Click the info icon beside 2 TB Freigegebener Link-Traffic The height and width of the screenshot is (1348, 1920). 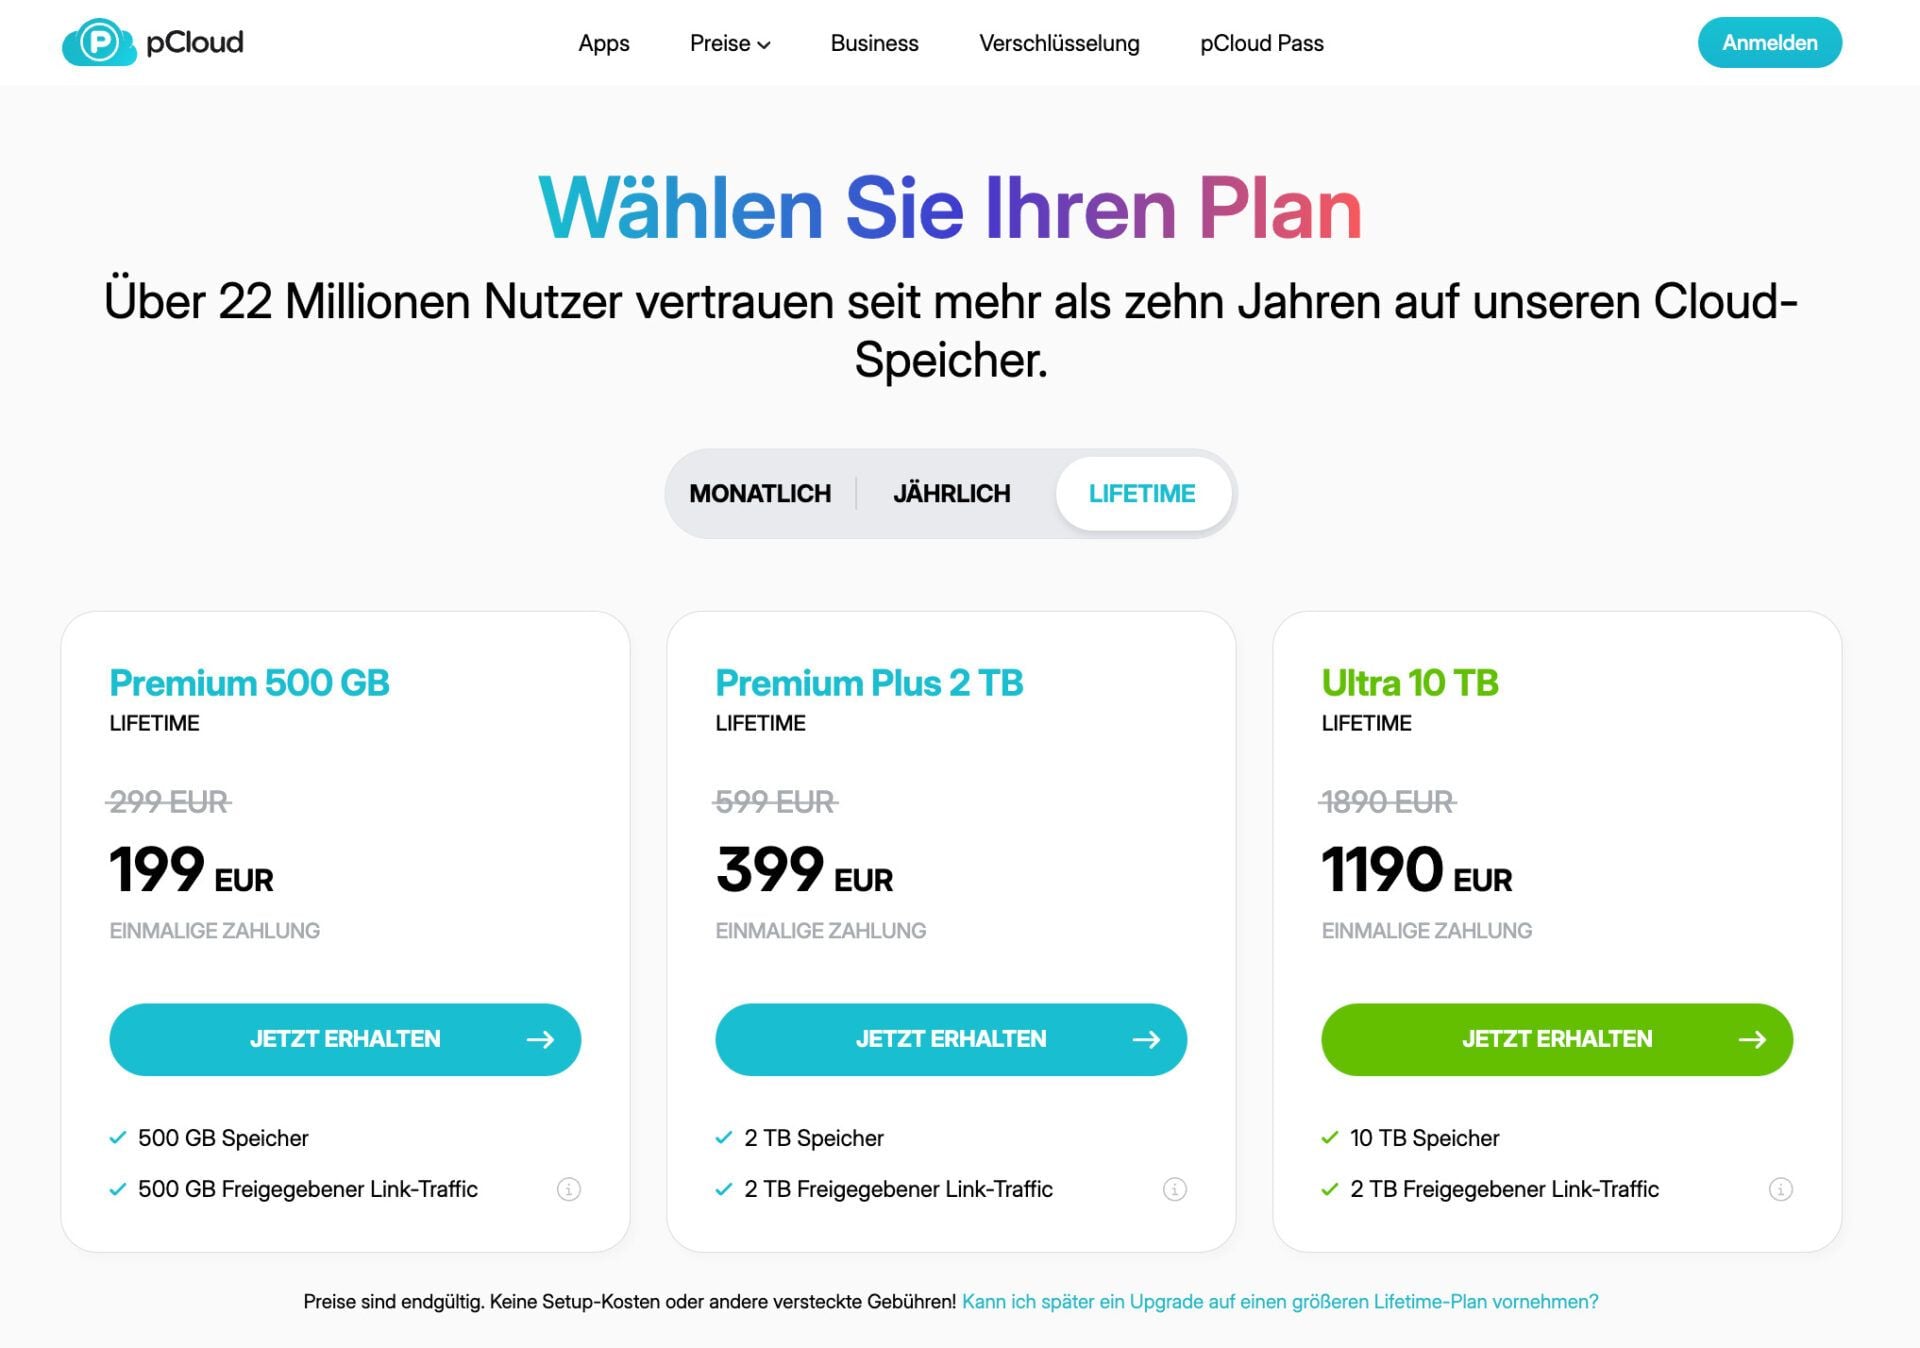[1175, 1189]
